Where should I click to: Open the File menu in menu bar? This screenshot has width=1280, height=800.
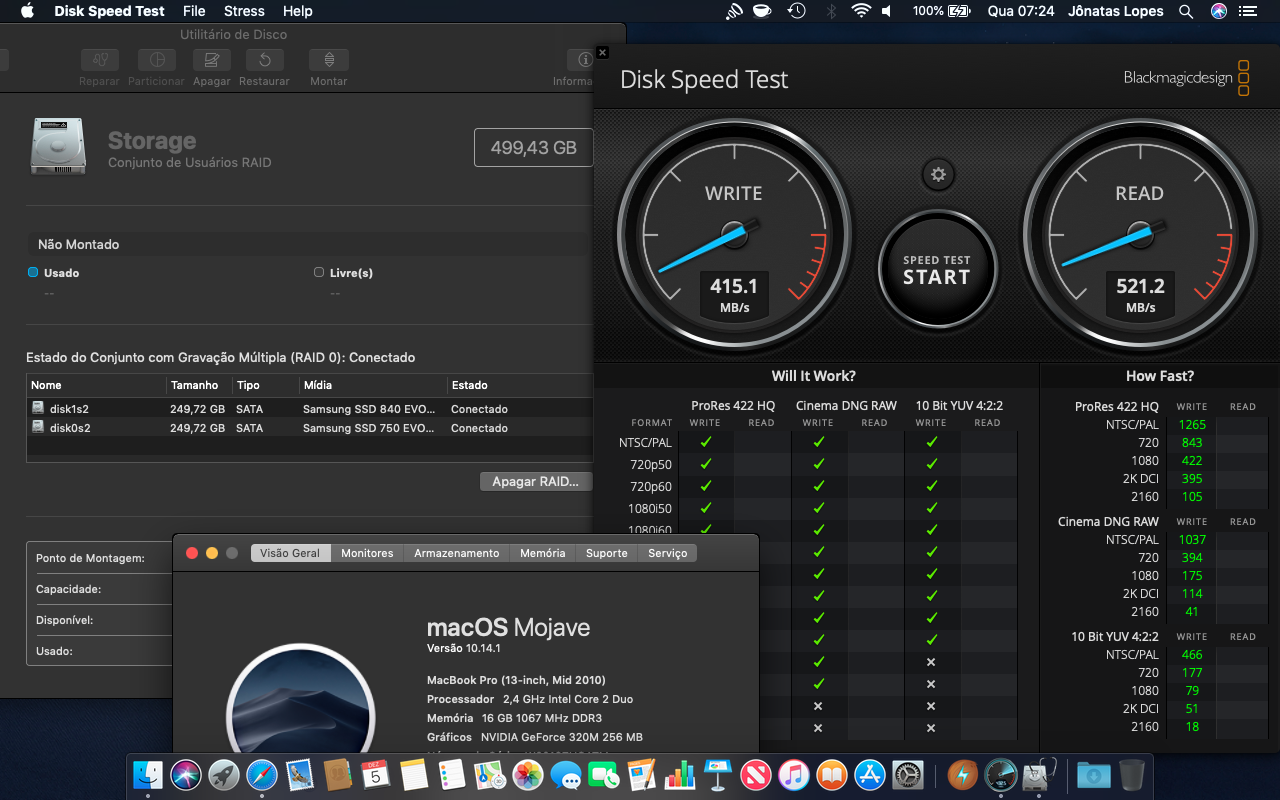point(194,11)
